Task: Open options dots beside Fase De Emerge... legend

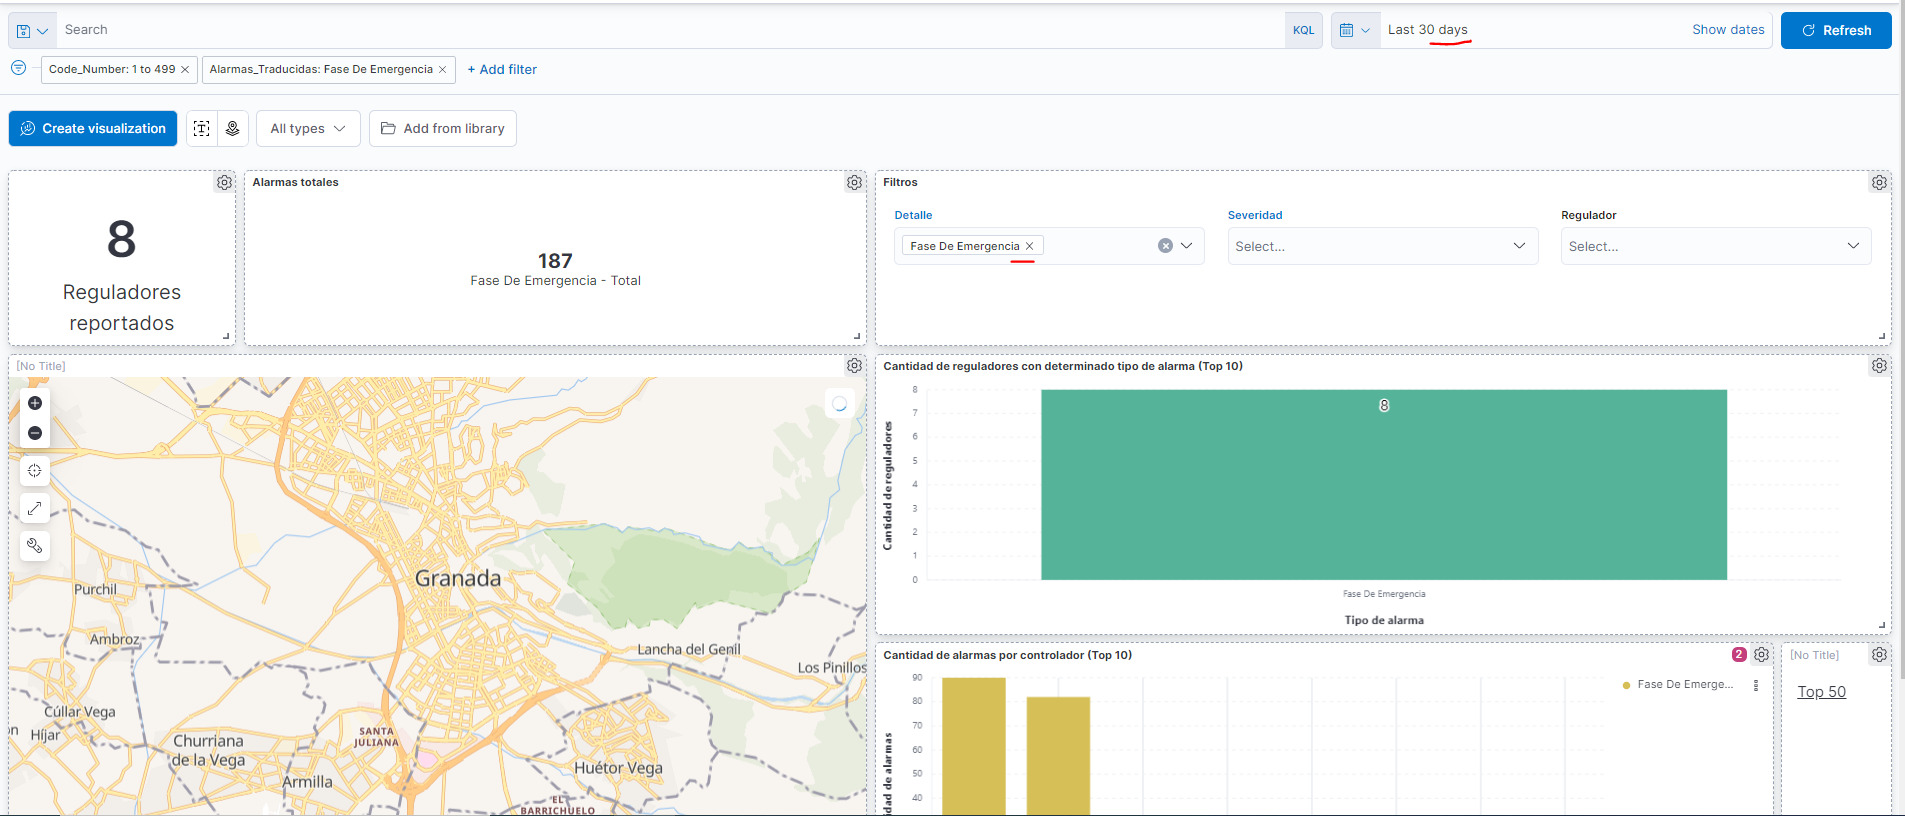Action: tap(1756, 685)
